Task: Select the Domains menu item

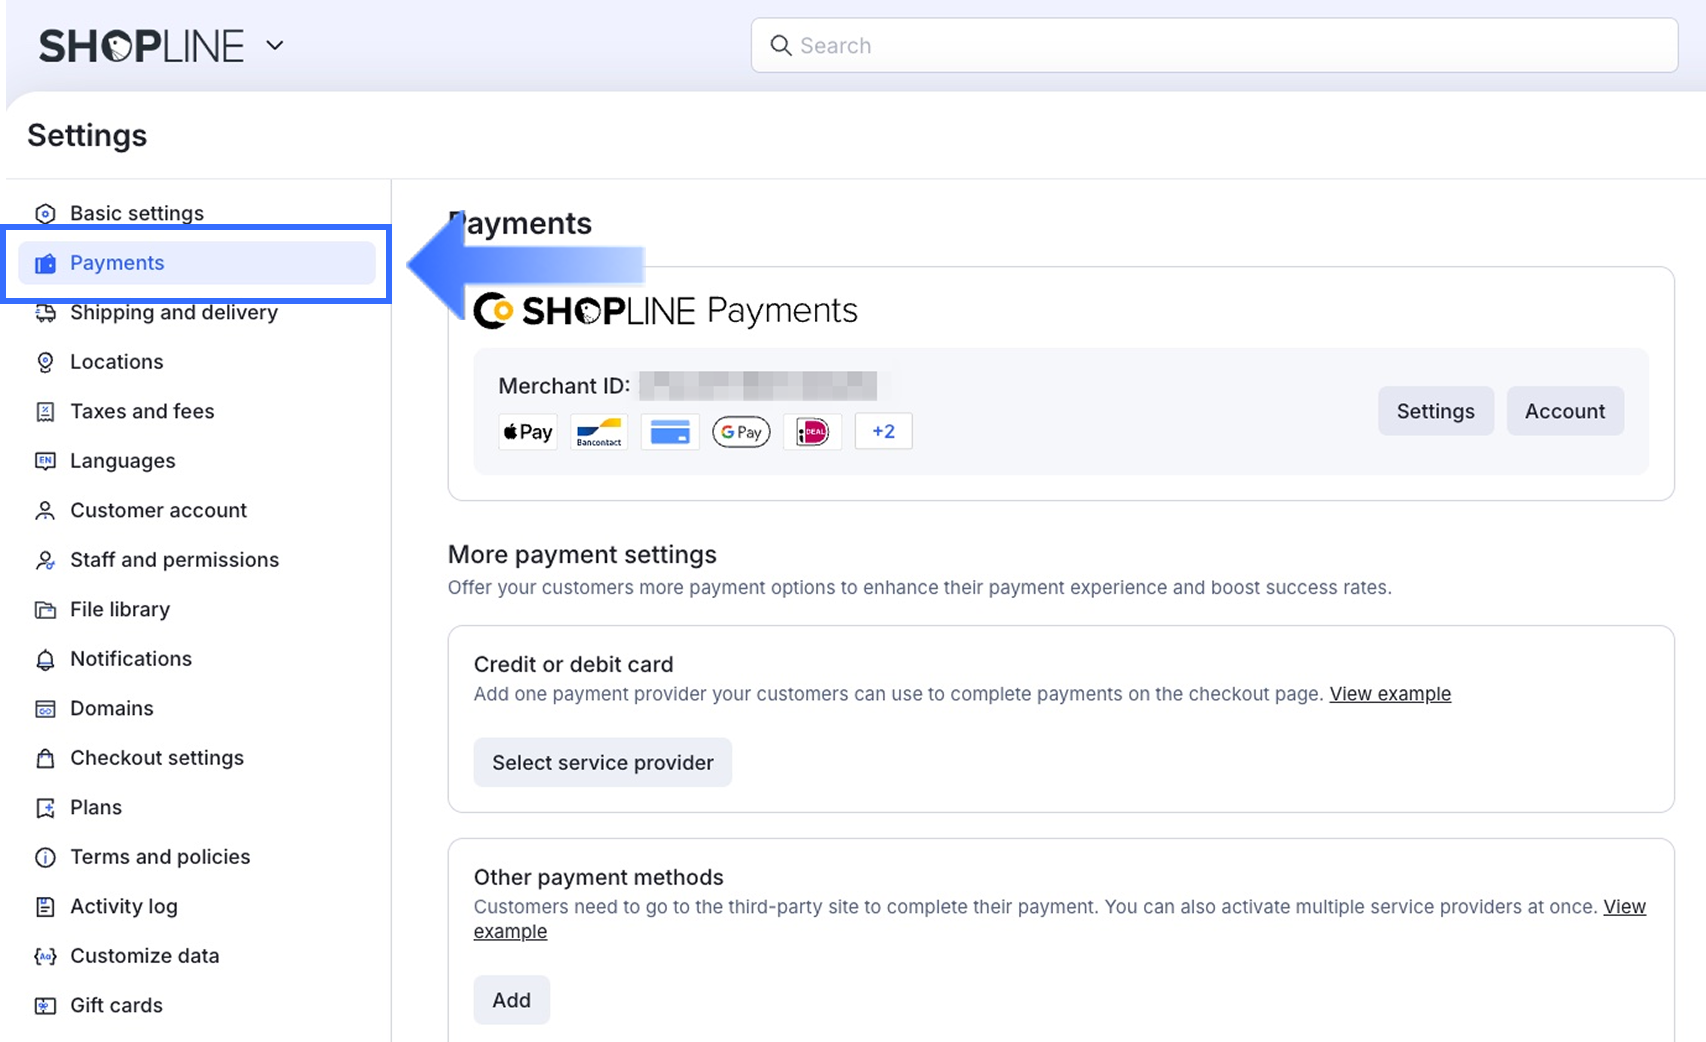Action: click(x=112, y=709)
